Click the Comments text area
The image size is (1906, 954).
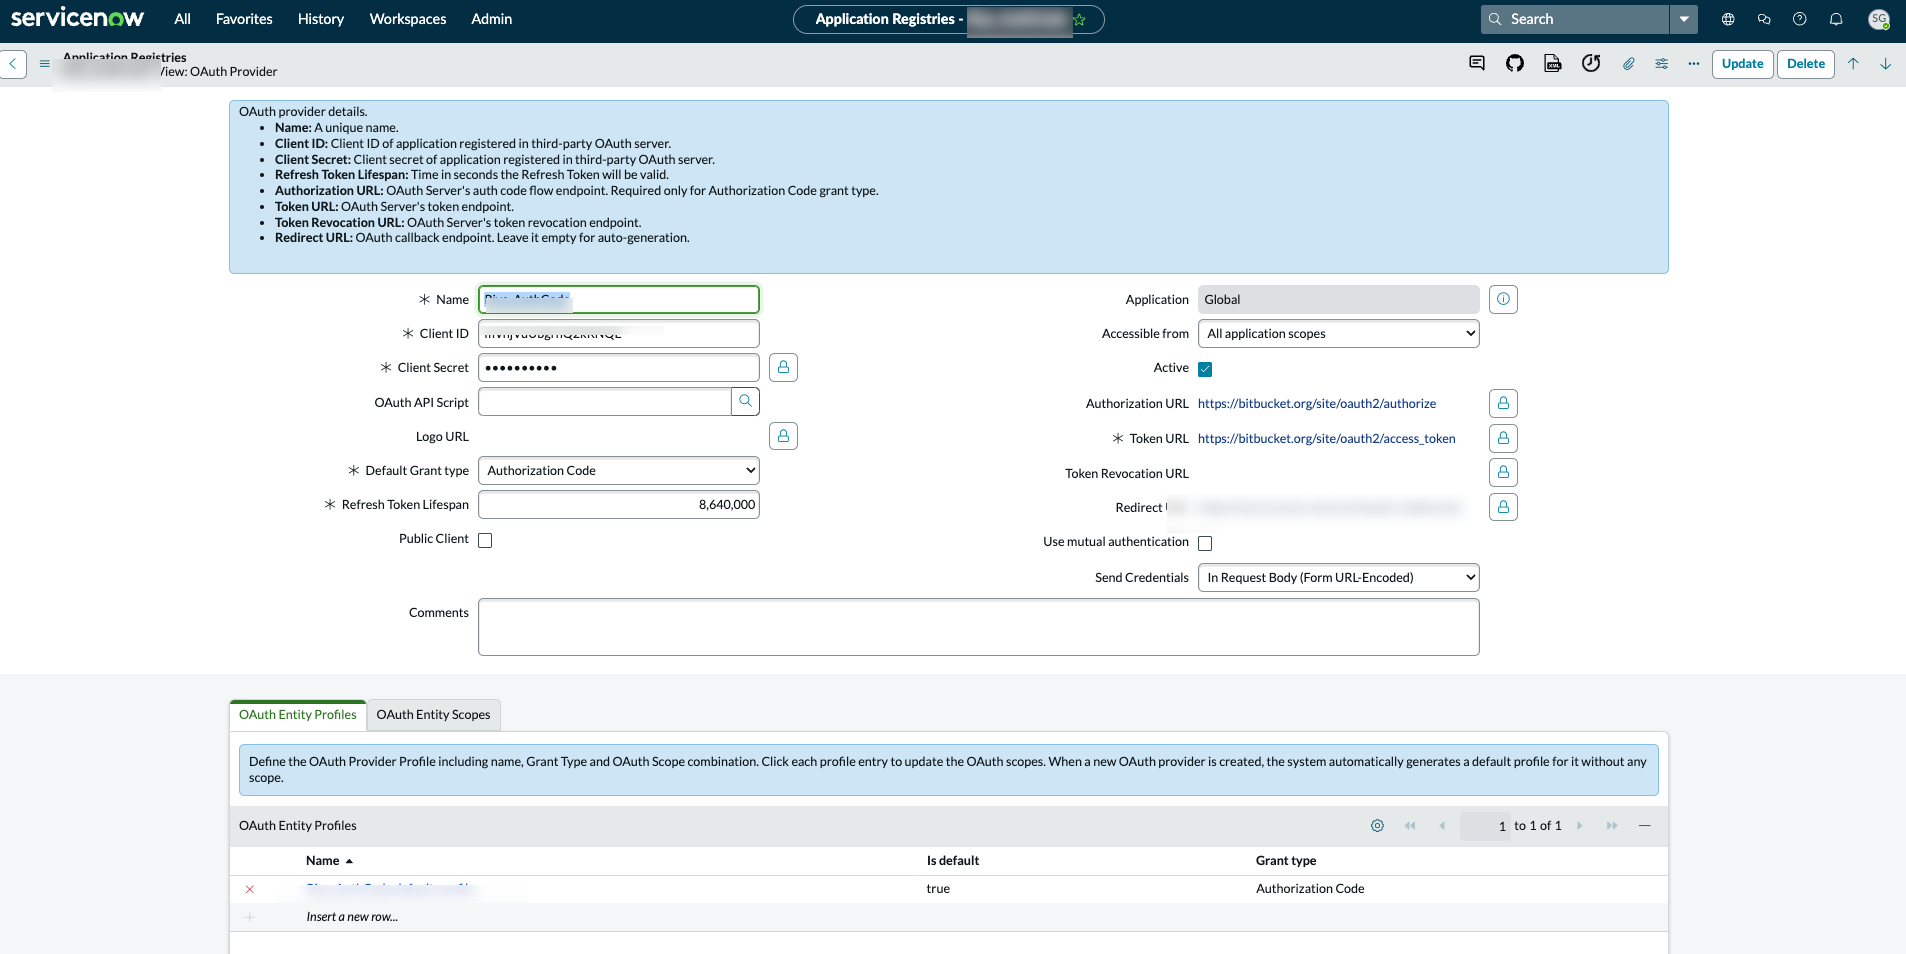[x=978, y=627]
